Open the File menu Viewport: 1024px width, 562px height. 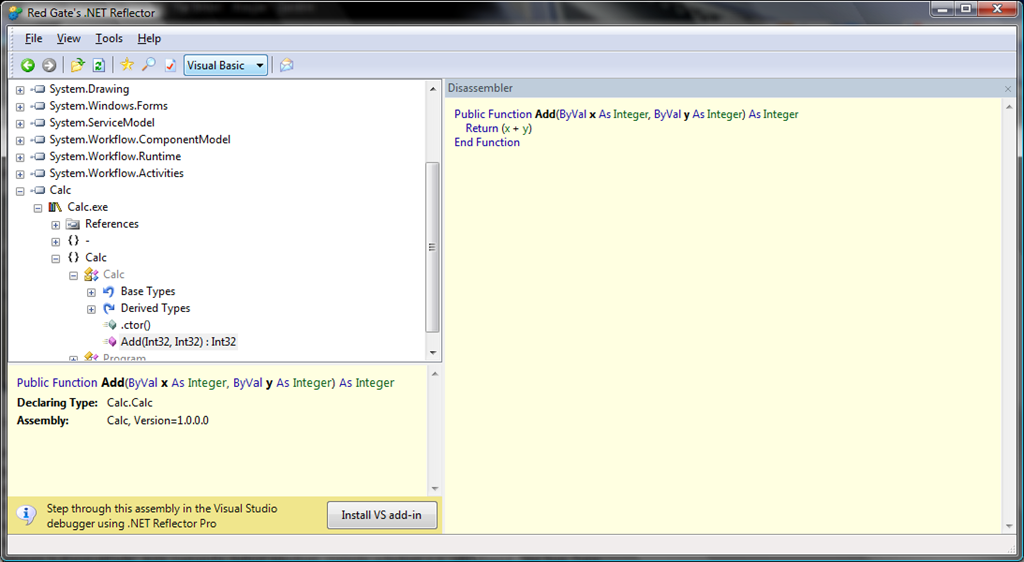[x=33, y=39]
